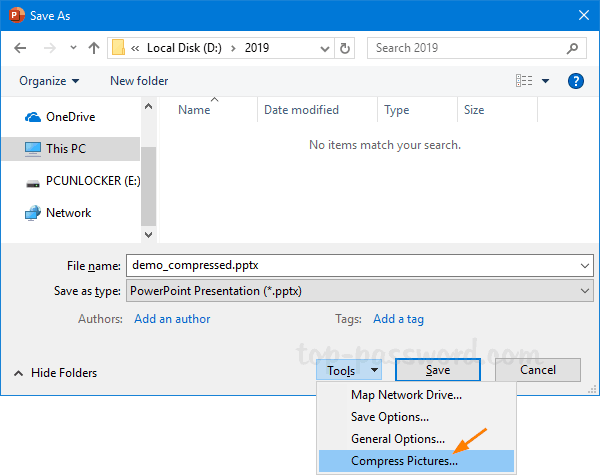Open Save Options from the menu
Viewport: 600px width, 475px height.
pos(390,417)
